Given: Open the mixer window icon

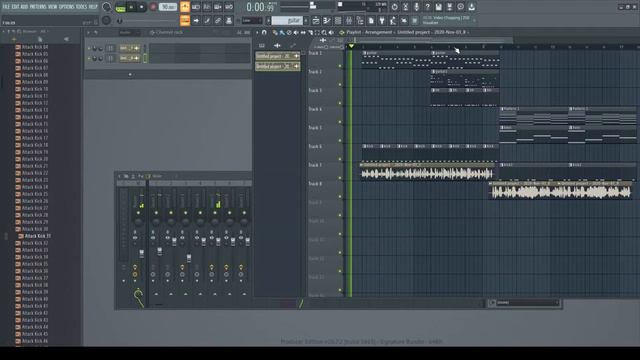Looking at the screenshot, I should tap(349, 20).
